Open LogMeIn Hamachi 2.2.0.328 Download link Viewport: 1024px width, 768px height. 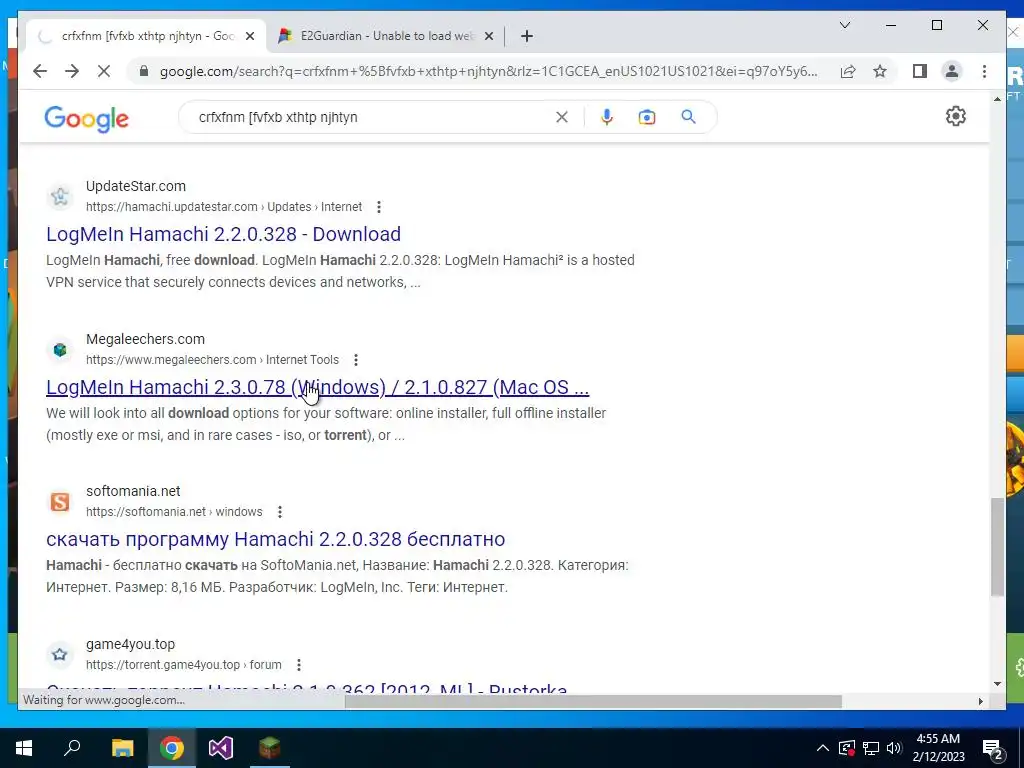click(x=223, y=234)
